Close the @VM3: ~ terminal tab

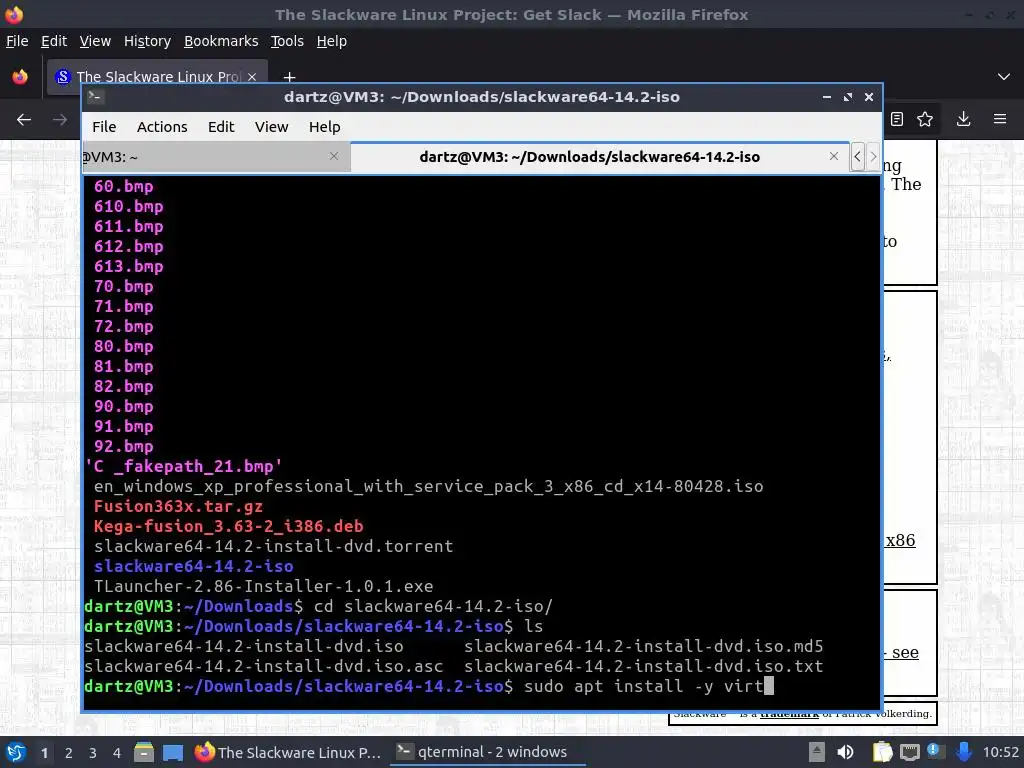pos(334,156)
